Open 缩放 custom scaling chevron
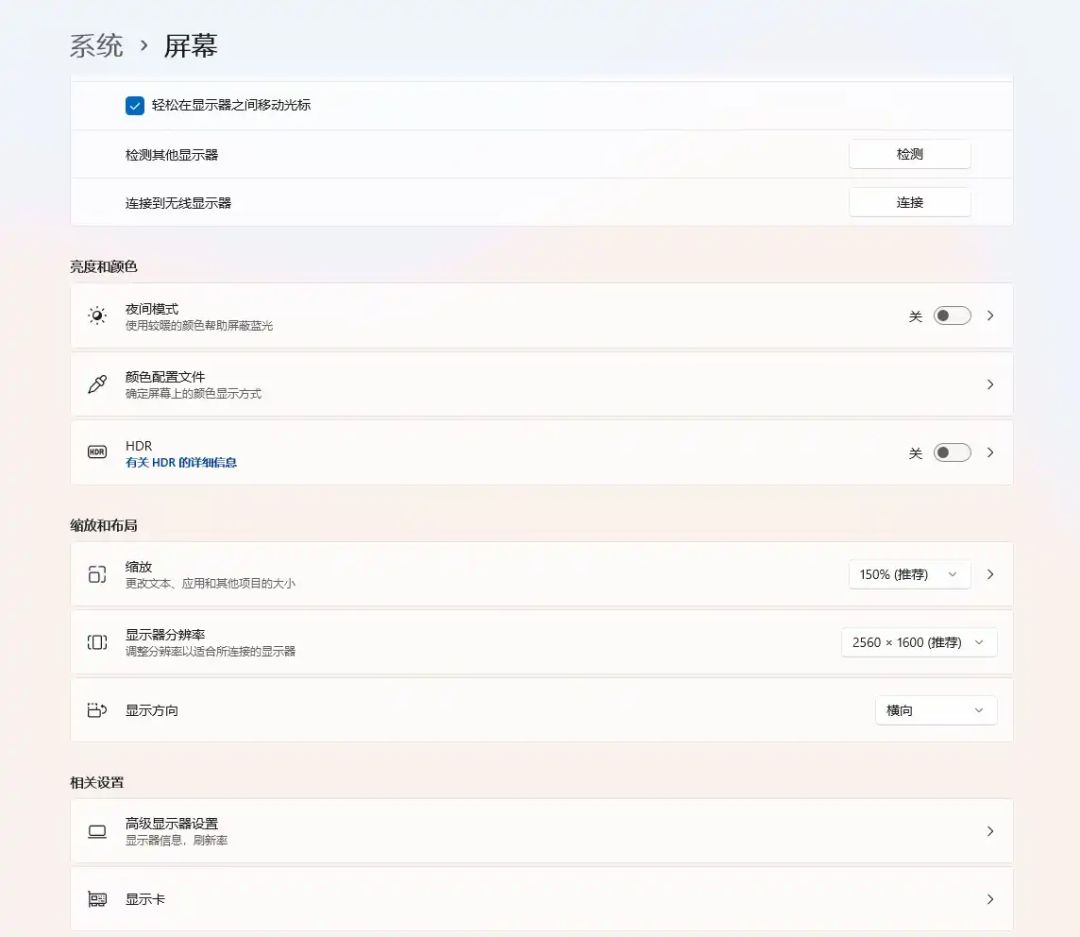Viewport: 1080px width, 937px height. pyautogui.click(x=990, y=574)
